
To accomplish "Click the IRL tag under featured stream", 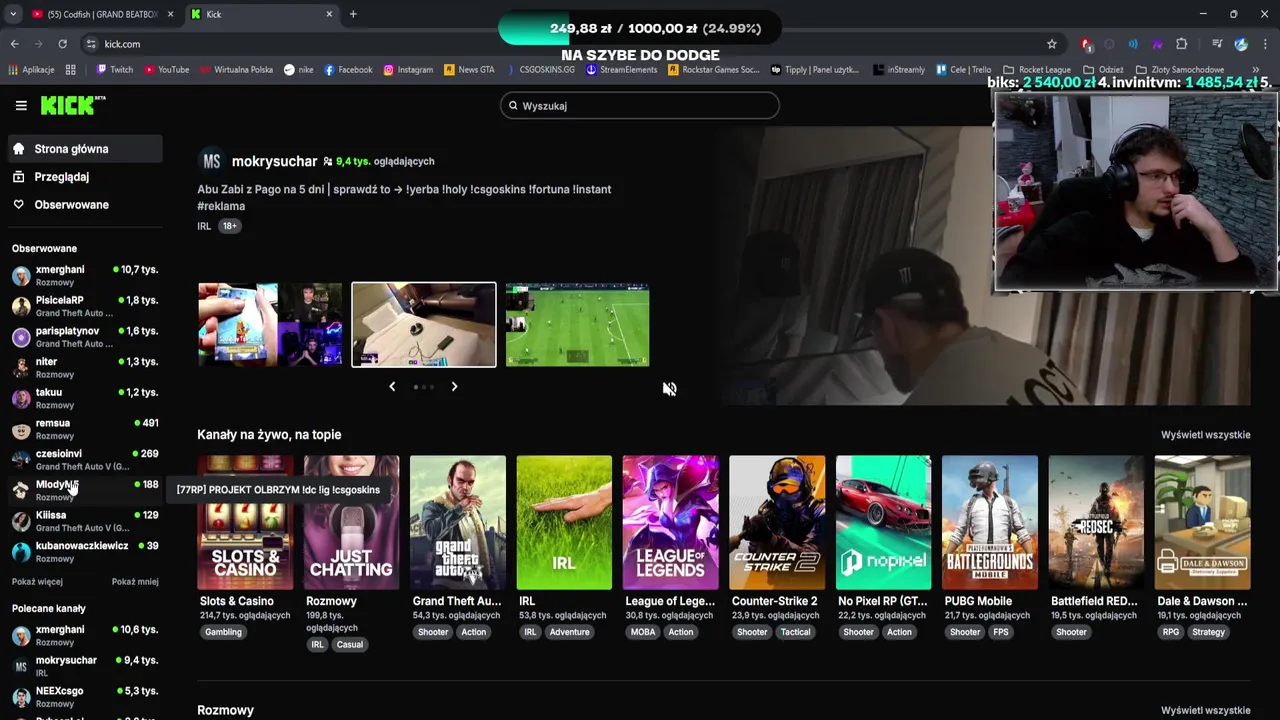I will [204, 226].
